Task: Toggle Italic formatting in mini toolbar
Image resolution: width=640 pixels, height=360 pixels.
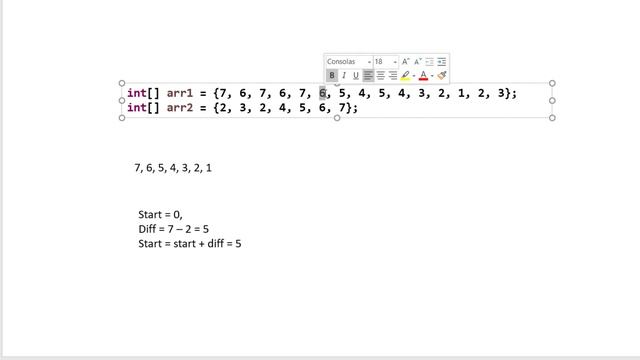Action: (344, 76)
